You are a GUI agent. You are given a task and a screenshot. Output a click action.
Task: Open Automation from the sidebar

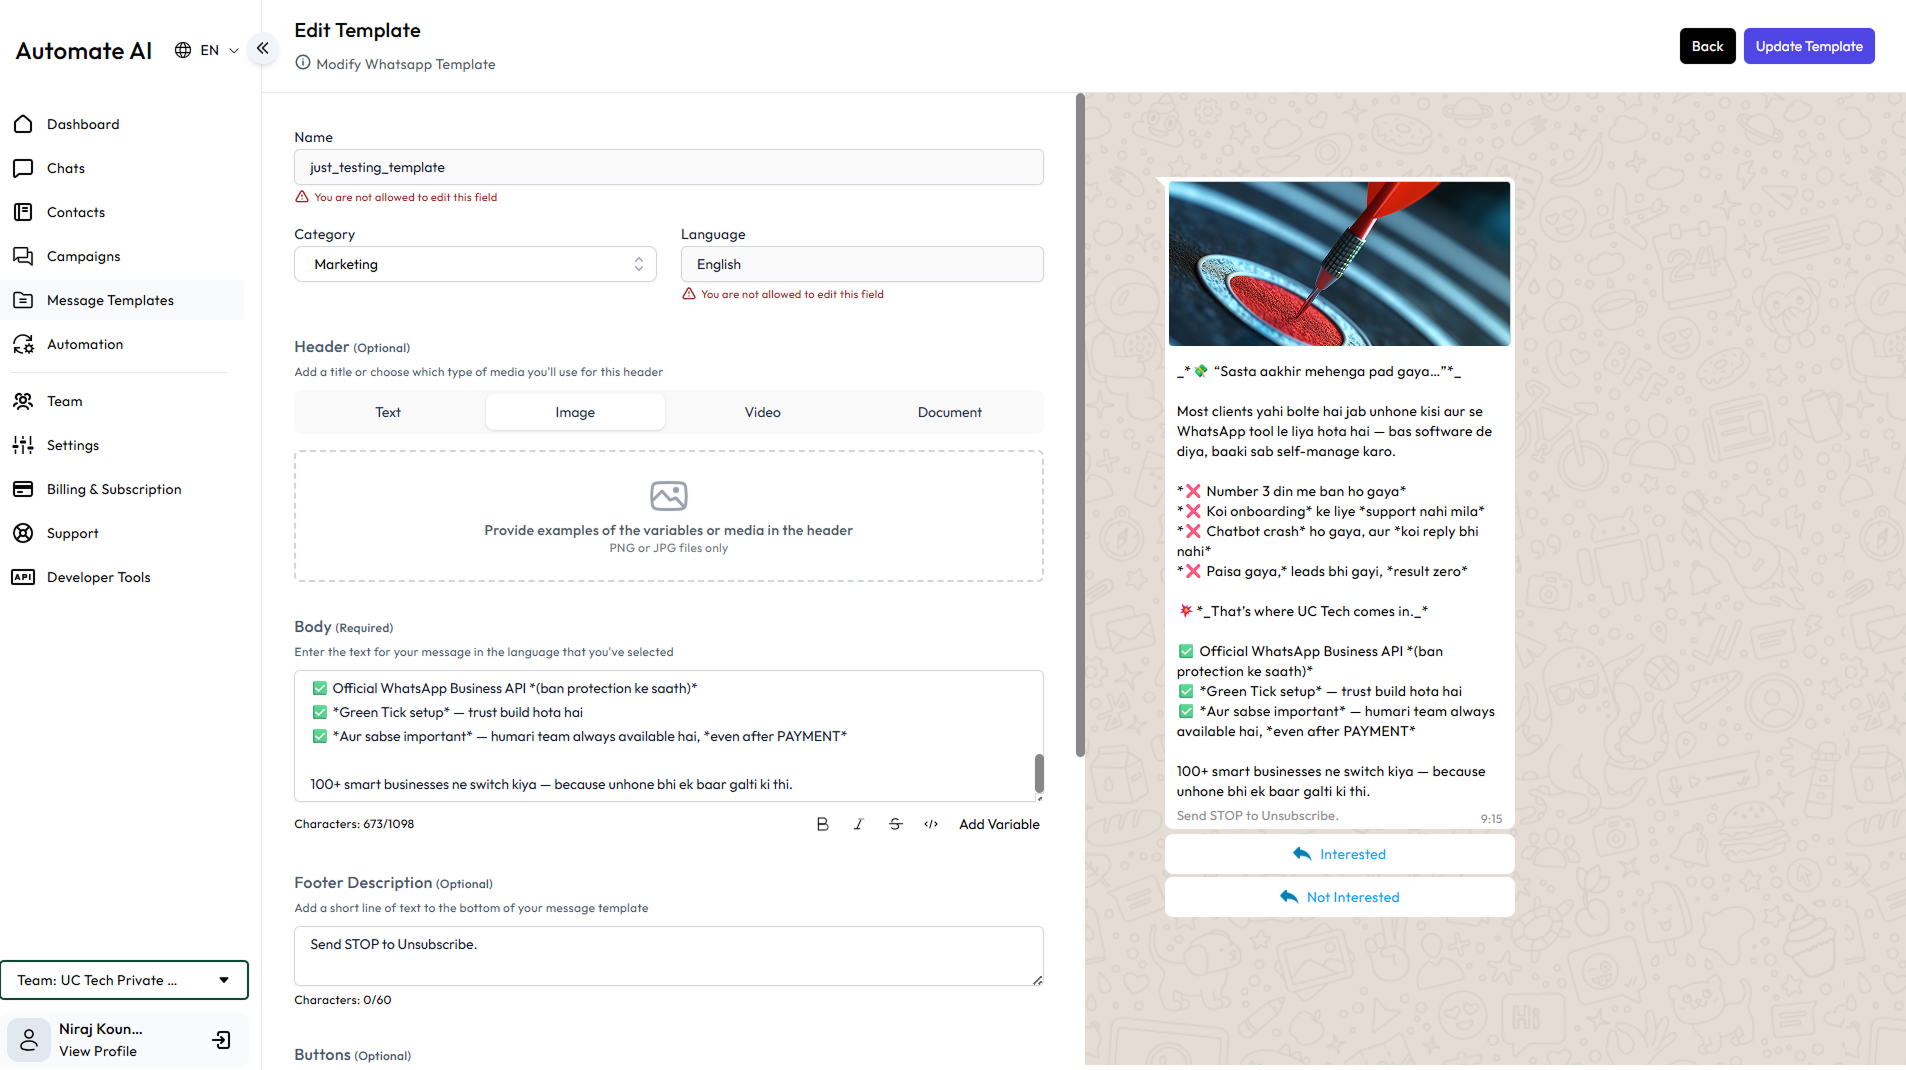click(x=85, y=344)
